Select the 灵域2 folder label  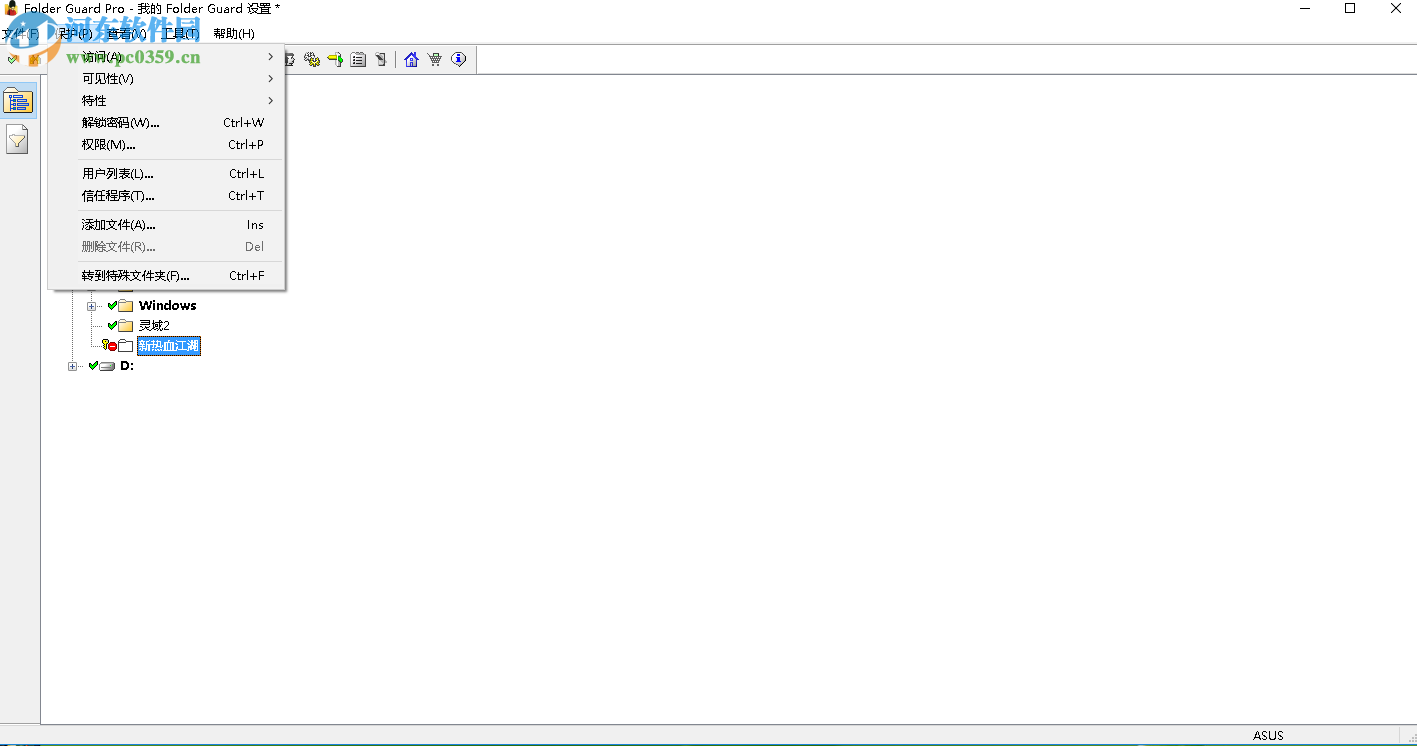[x=154, y=326]
